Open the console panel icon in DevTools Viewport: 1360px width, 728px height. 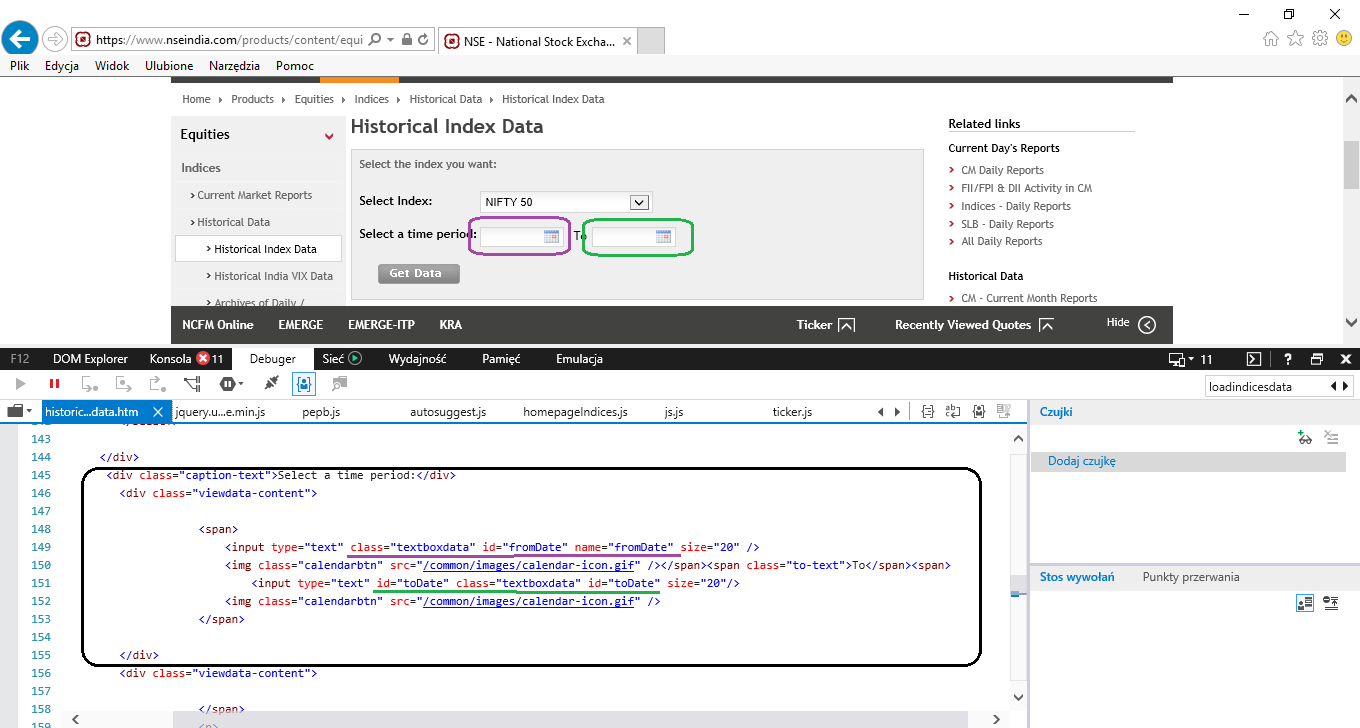tap(1253, 359)
